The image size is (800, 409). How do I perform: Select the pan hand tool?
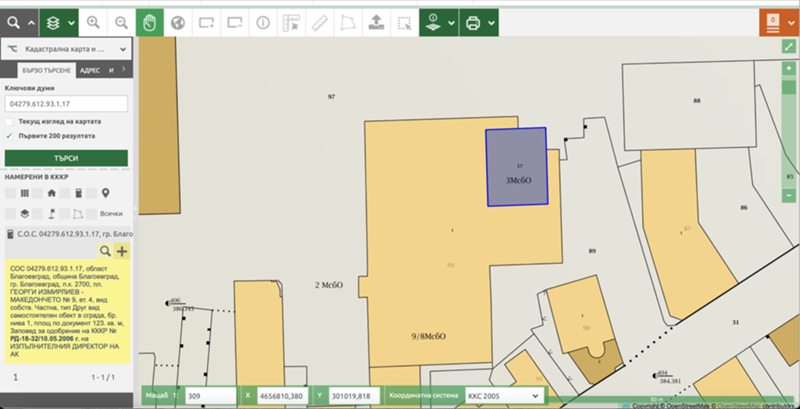pos(149,21)
